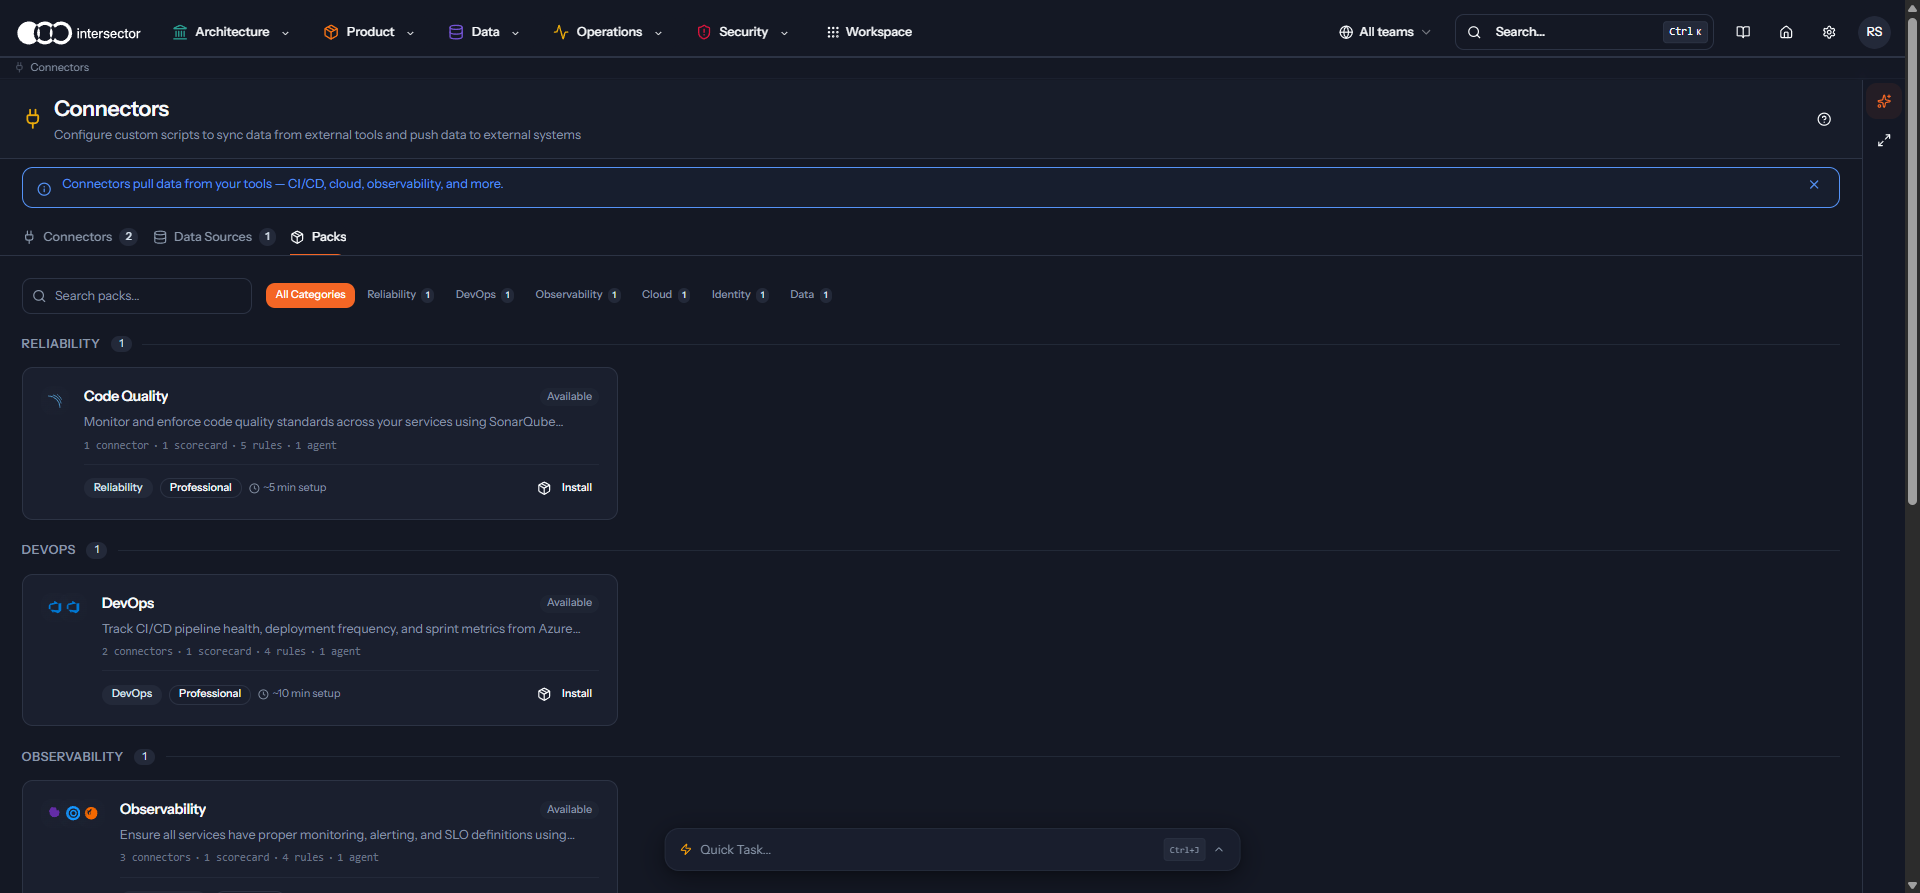Filter packs by Observability category

click(577, 295)
